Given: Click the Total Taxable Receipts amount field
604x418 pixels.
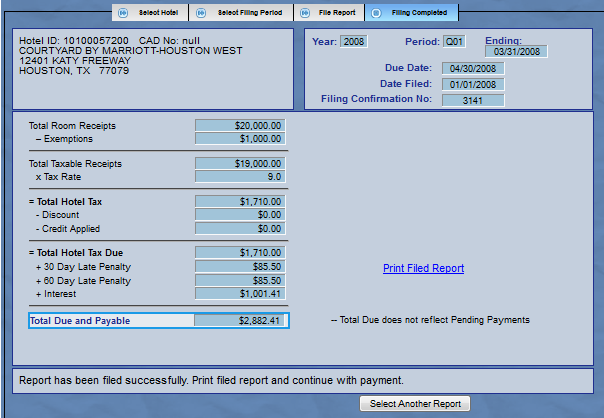Looking at the screenshot, I should pyautogui.click(x=241, y=163).
